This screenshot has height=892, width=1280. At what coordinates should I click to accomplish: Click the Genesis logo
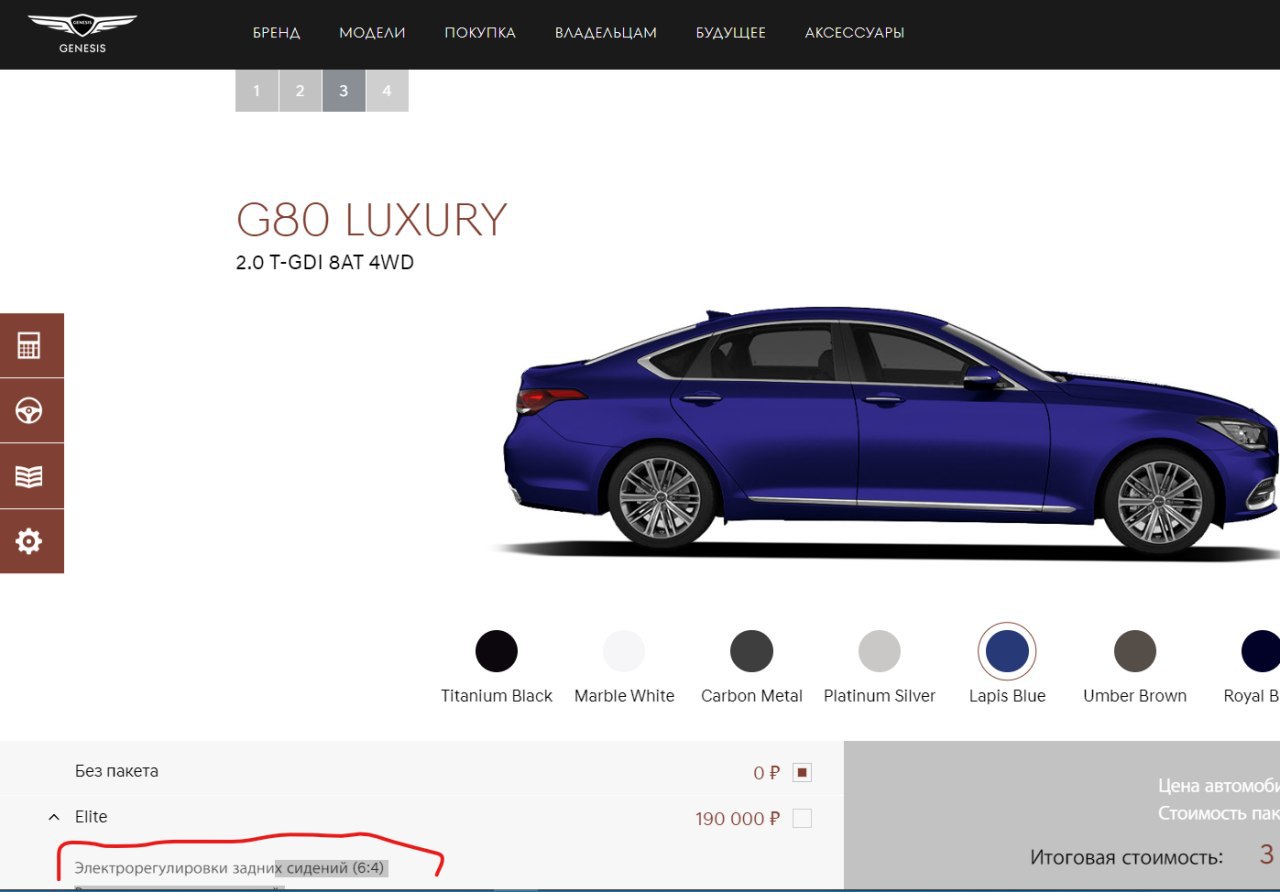[x=82, y=33]
